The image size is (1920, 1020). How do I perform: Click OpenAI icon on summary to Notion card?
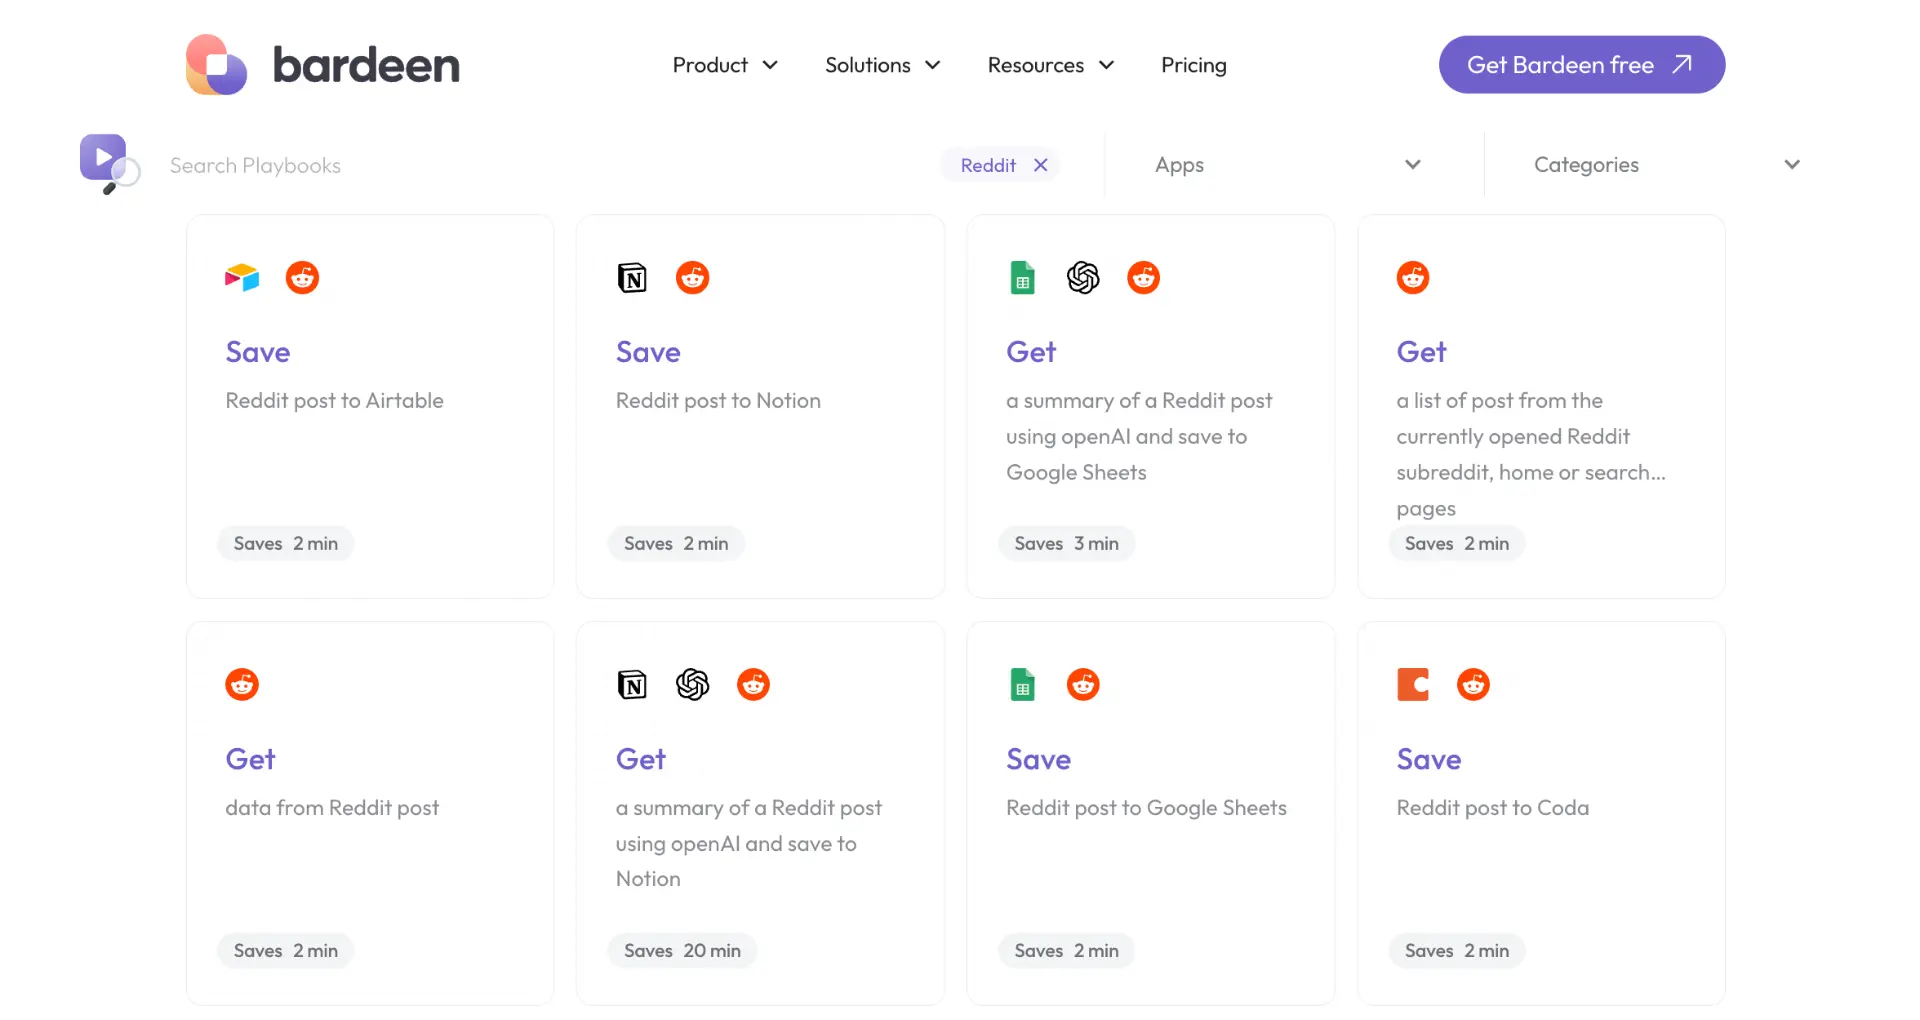692,684
